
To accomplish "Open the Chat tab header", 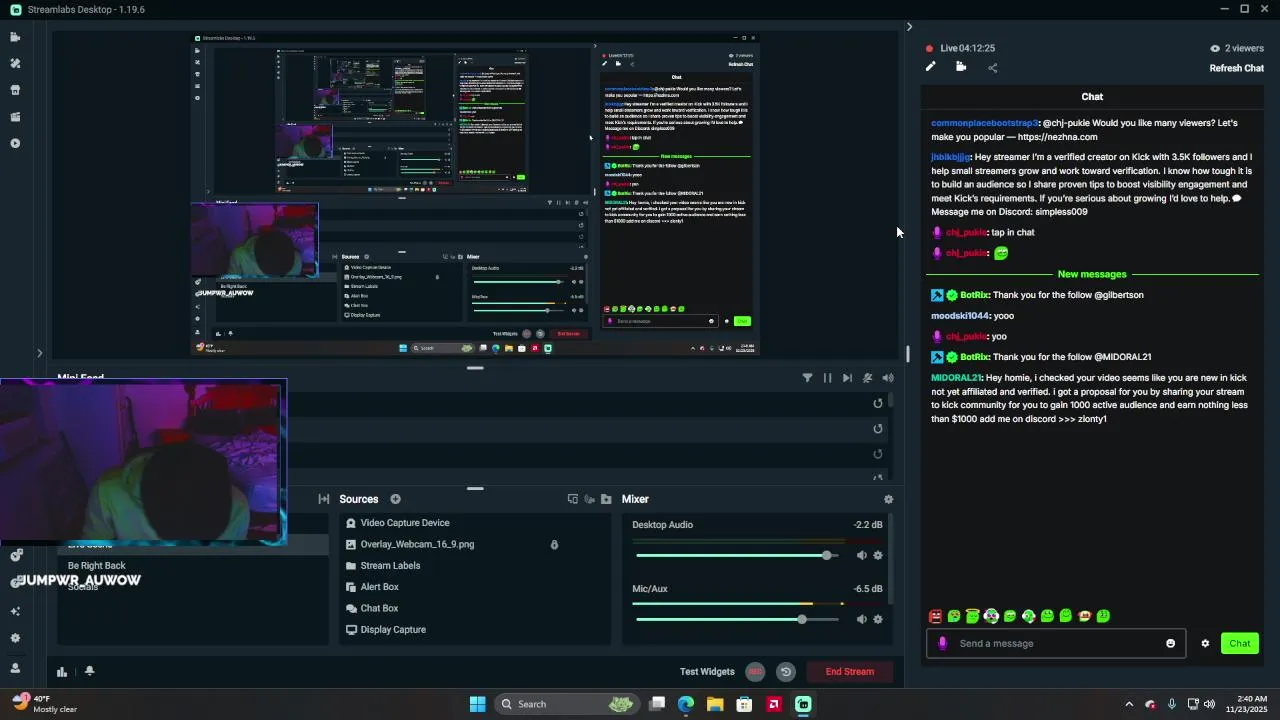I will [x=1092, y=97].
